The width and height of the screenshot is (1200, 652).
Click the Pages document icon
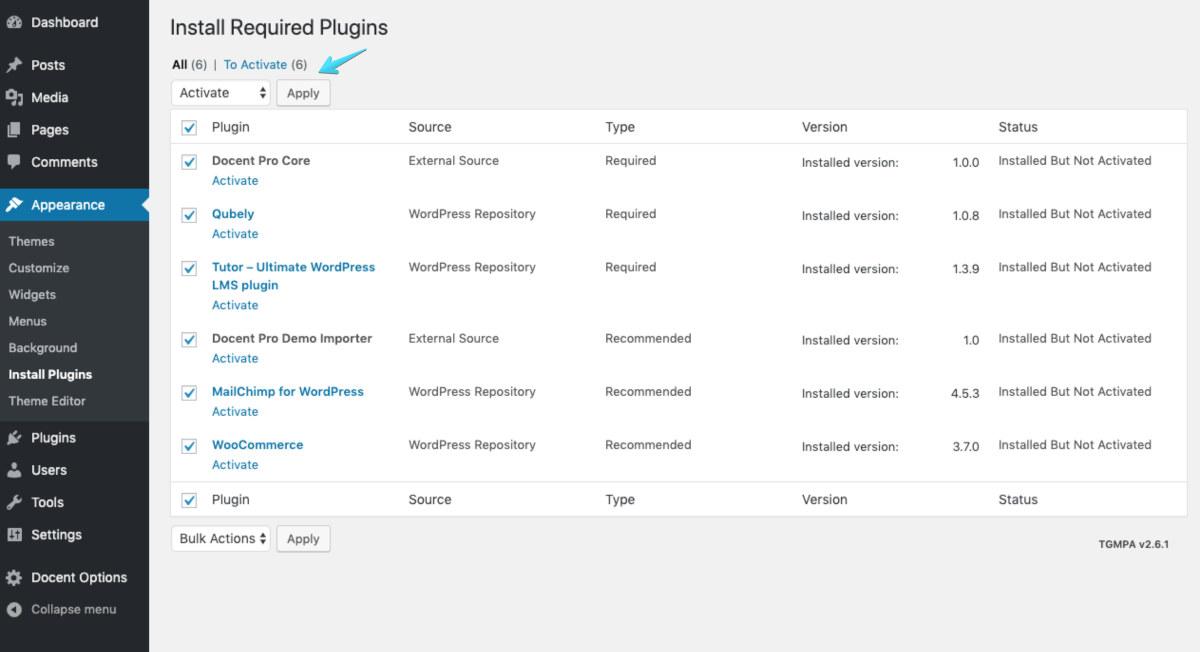pyautogui.click(x=14, y=130)
